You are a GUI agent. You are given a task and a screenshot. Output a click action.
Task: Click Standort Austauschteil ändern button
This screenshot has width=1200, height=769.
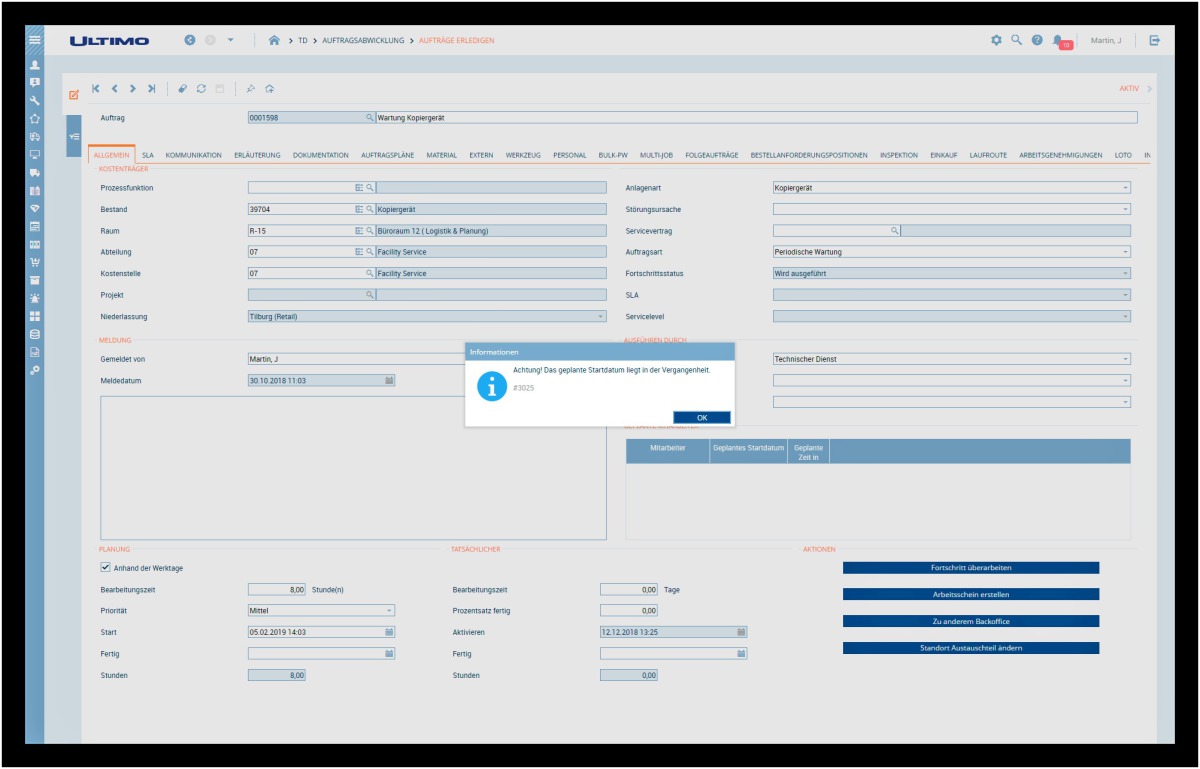tap(971, 648)
